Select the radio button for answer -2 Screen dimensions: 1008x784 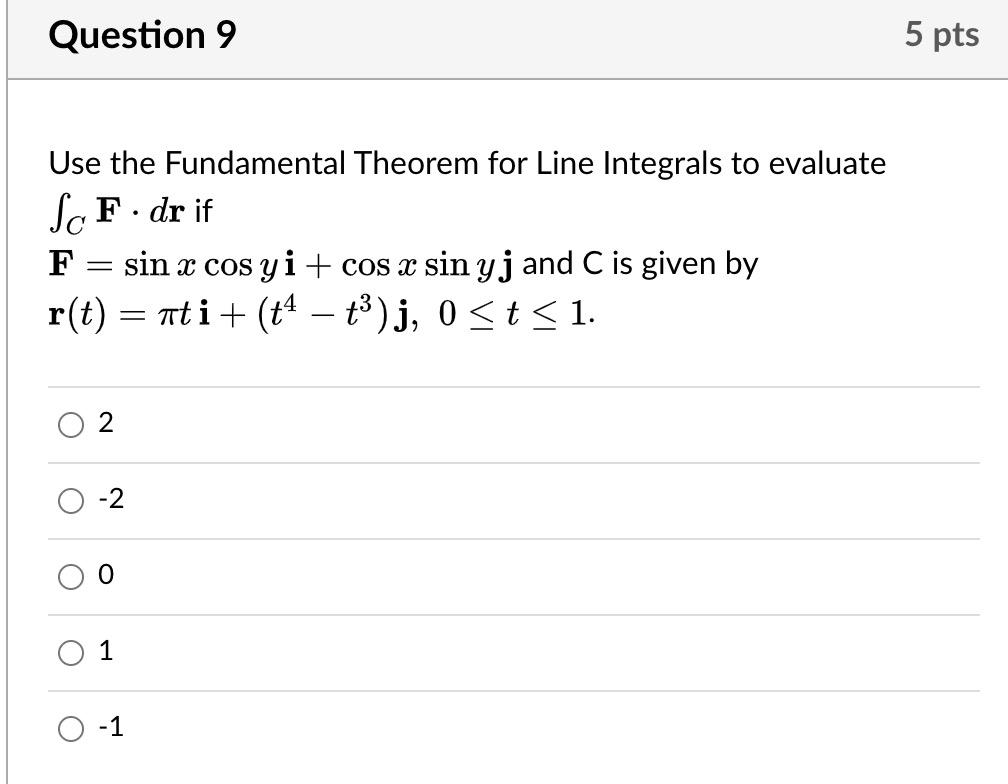(69, 501)
